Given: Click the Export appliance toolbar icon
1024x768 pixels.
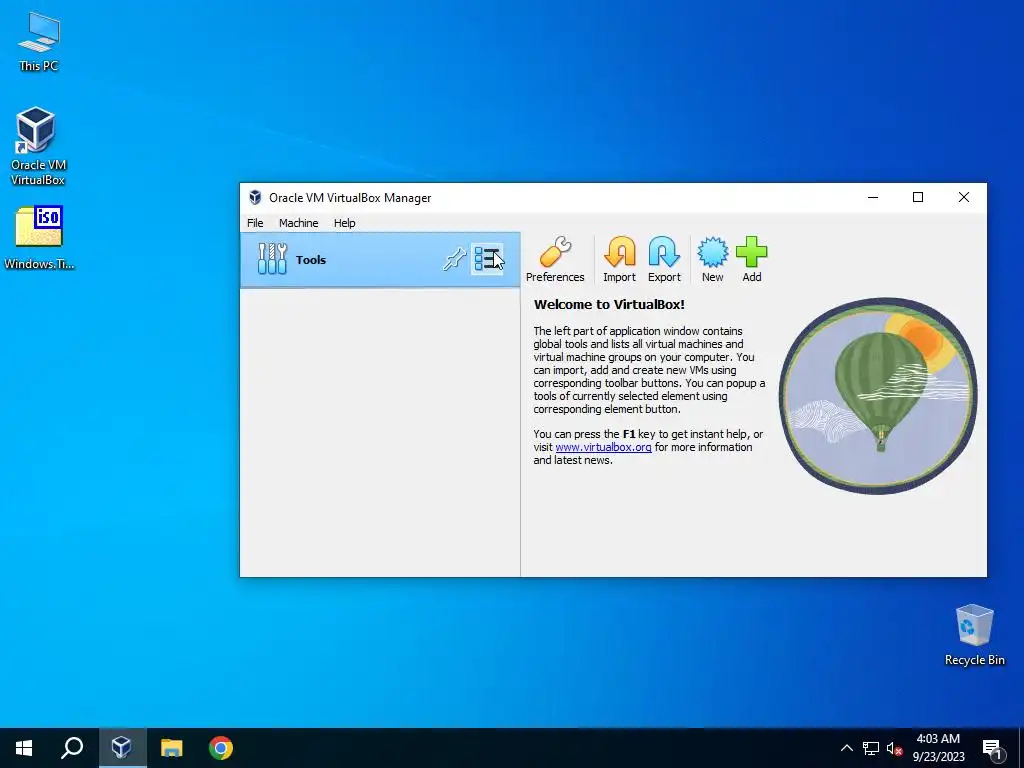Looking at the screenshot, I should [x=664, y=259].
